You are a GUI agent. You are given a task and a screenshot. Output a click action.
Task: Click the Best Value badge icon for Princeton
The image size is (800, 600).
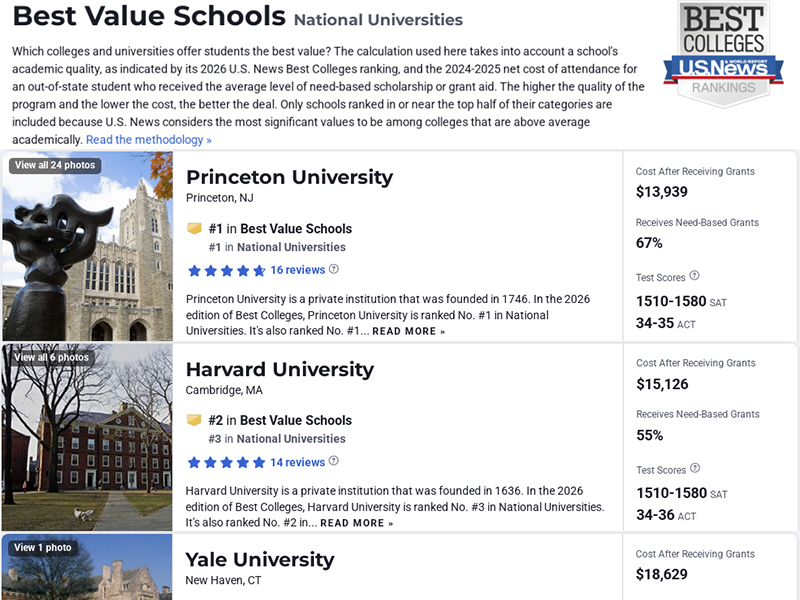pyautogui.click(x=195, y=228)
